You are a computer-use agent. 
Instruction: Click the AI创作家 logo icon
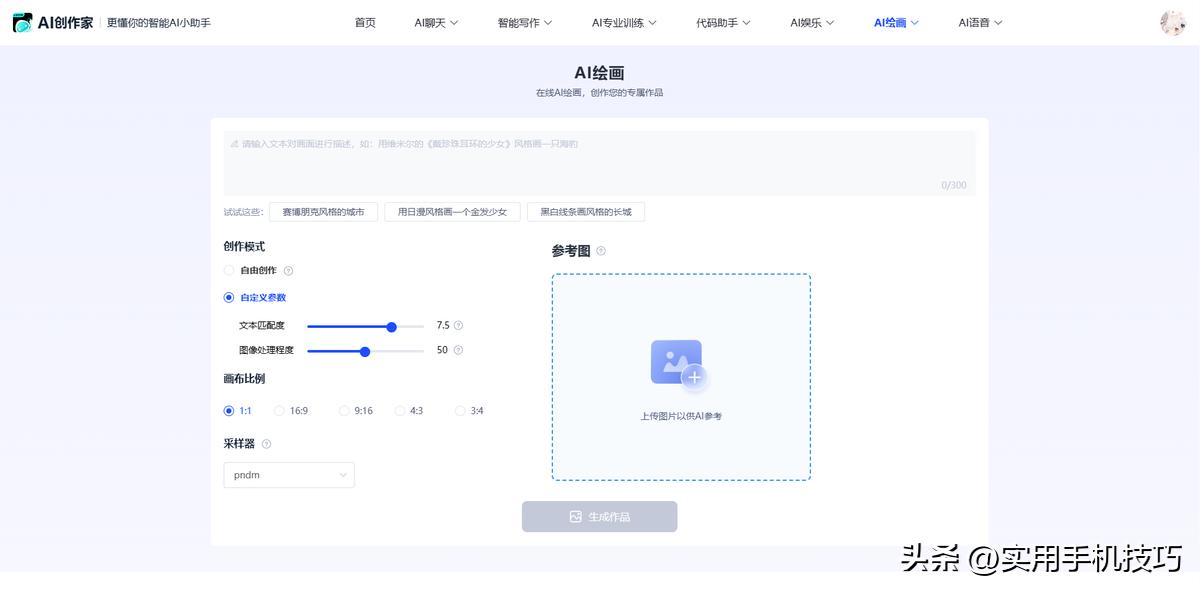click(x=22, y=21)
